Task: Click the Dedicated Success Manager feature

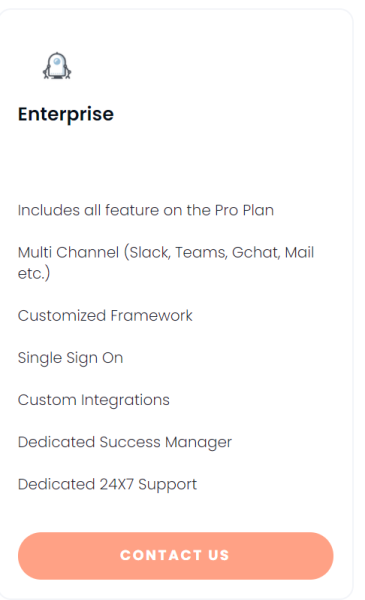Action: (x=125, y=442)
